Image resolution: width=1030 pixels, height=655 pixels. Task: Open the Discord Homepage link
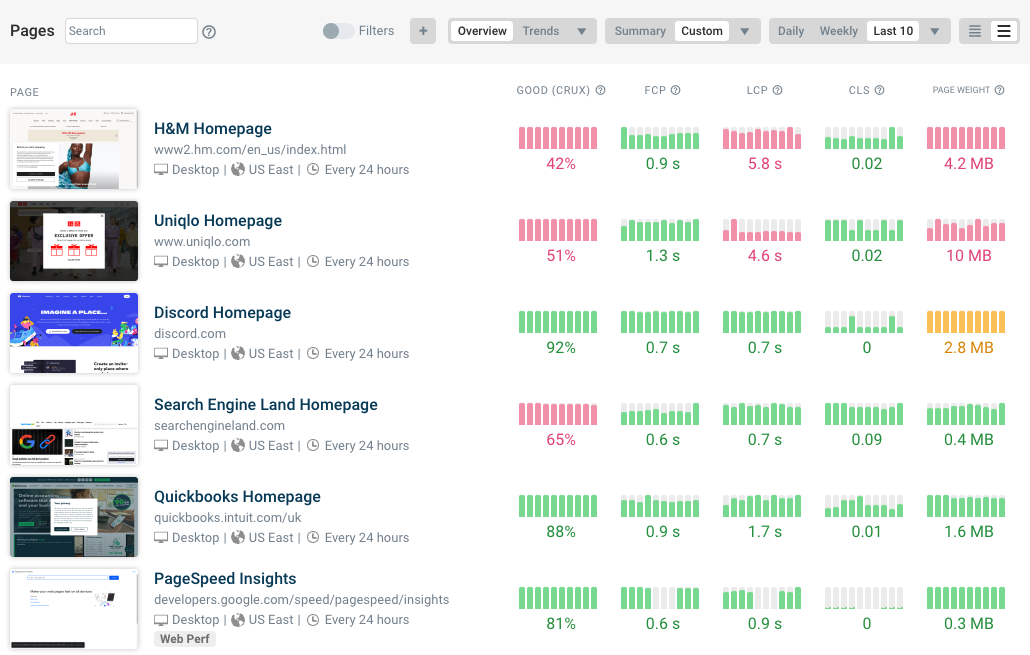(x=223, y=313)
